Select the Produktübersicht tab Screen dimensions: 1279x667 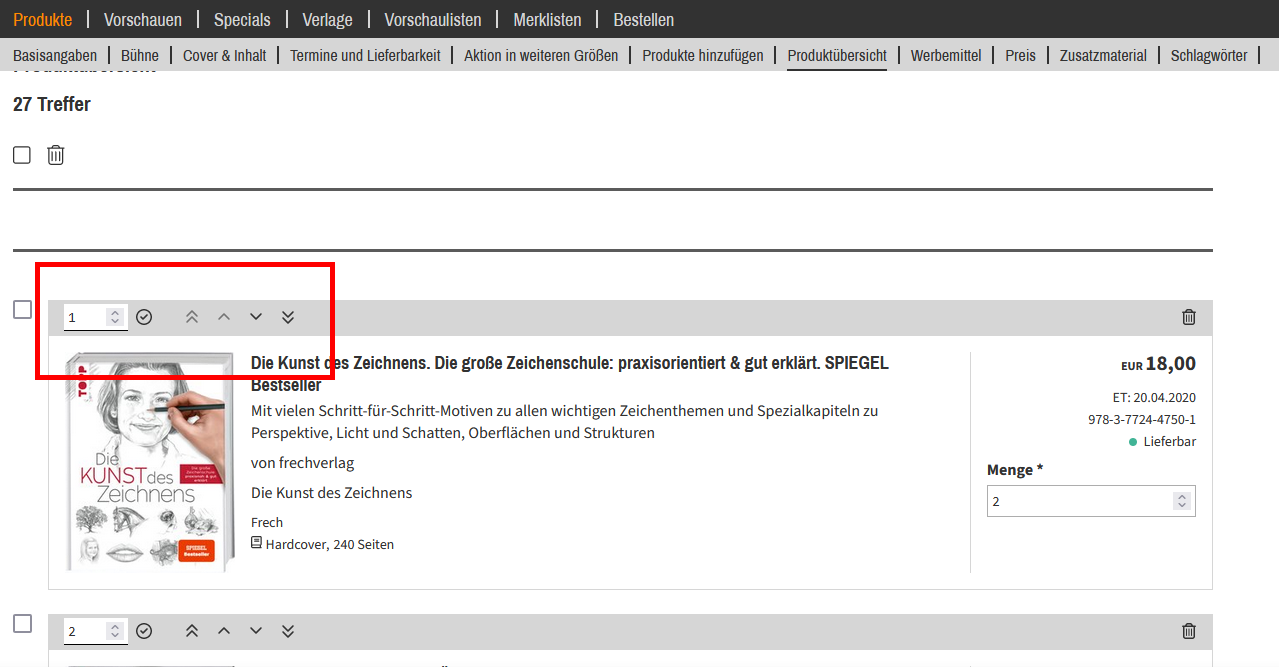coord(837,55)
